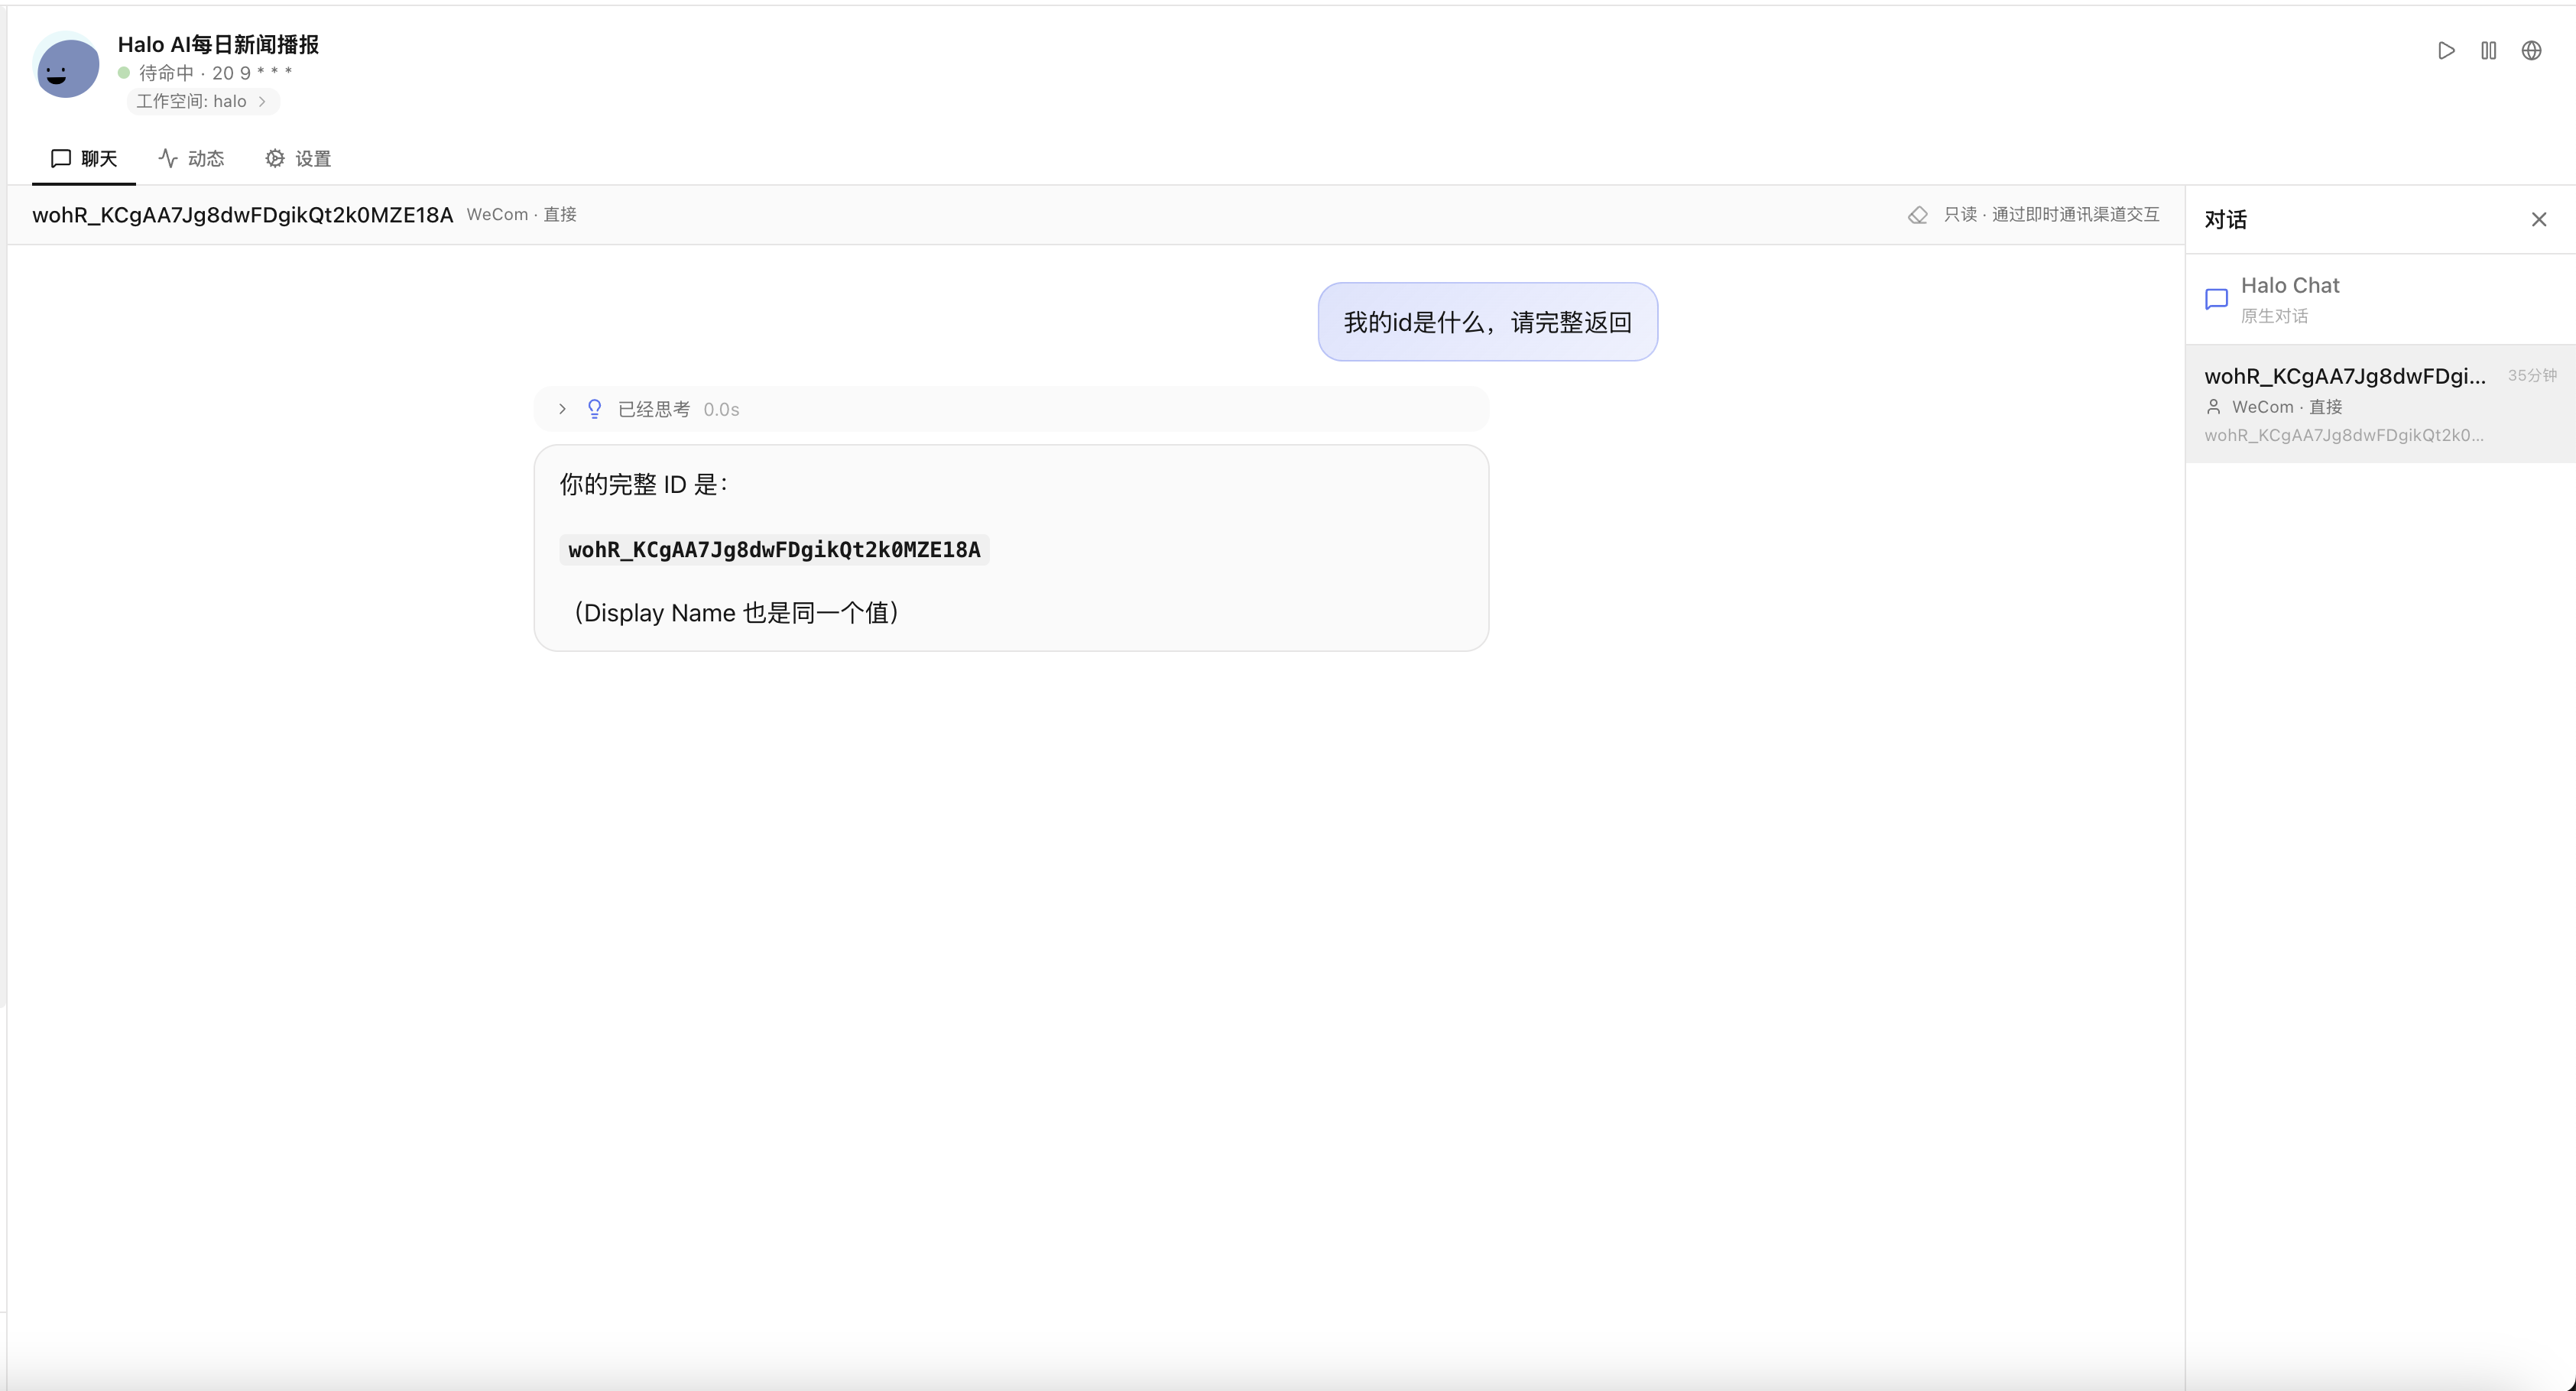2576x1391 pixels.
Task: Select the sidebar conversation title wohR_KCgAA7Jg8dwFDgi...
Action: 2344,376
